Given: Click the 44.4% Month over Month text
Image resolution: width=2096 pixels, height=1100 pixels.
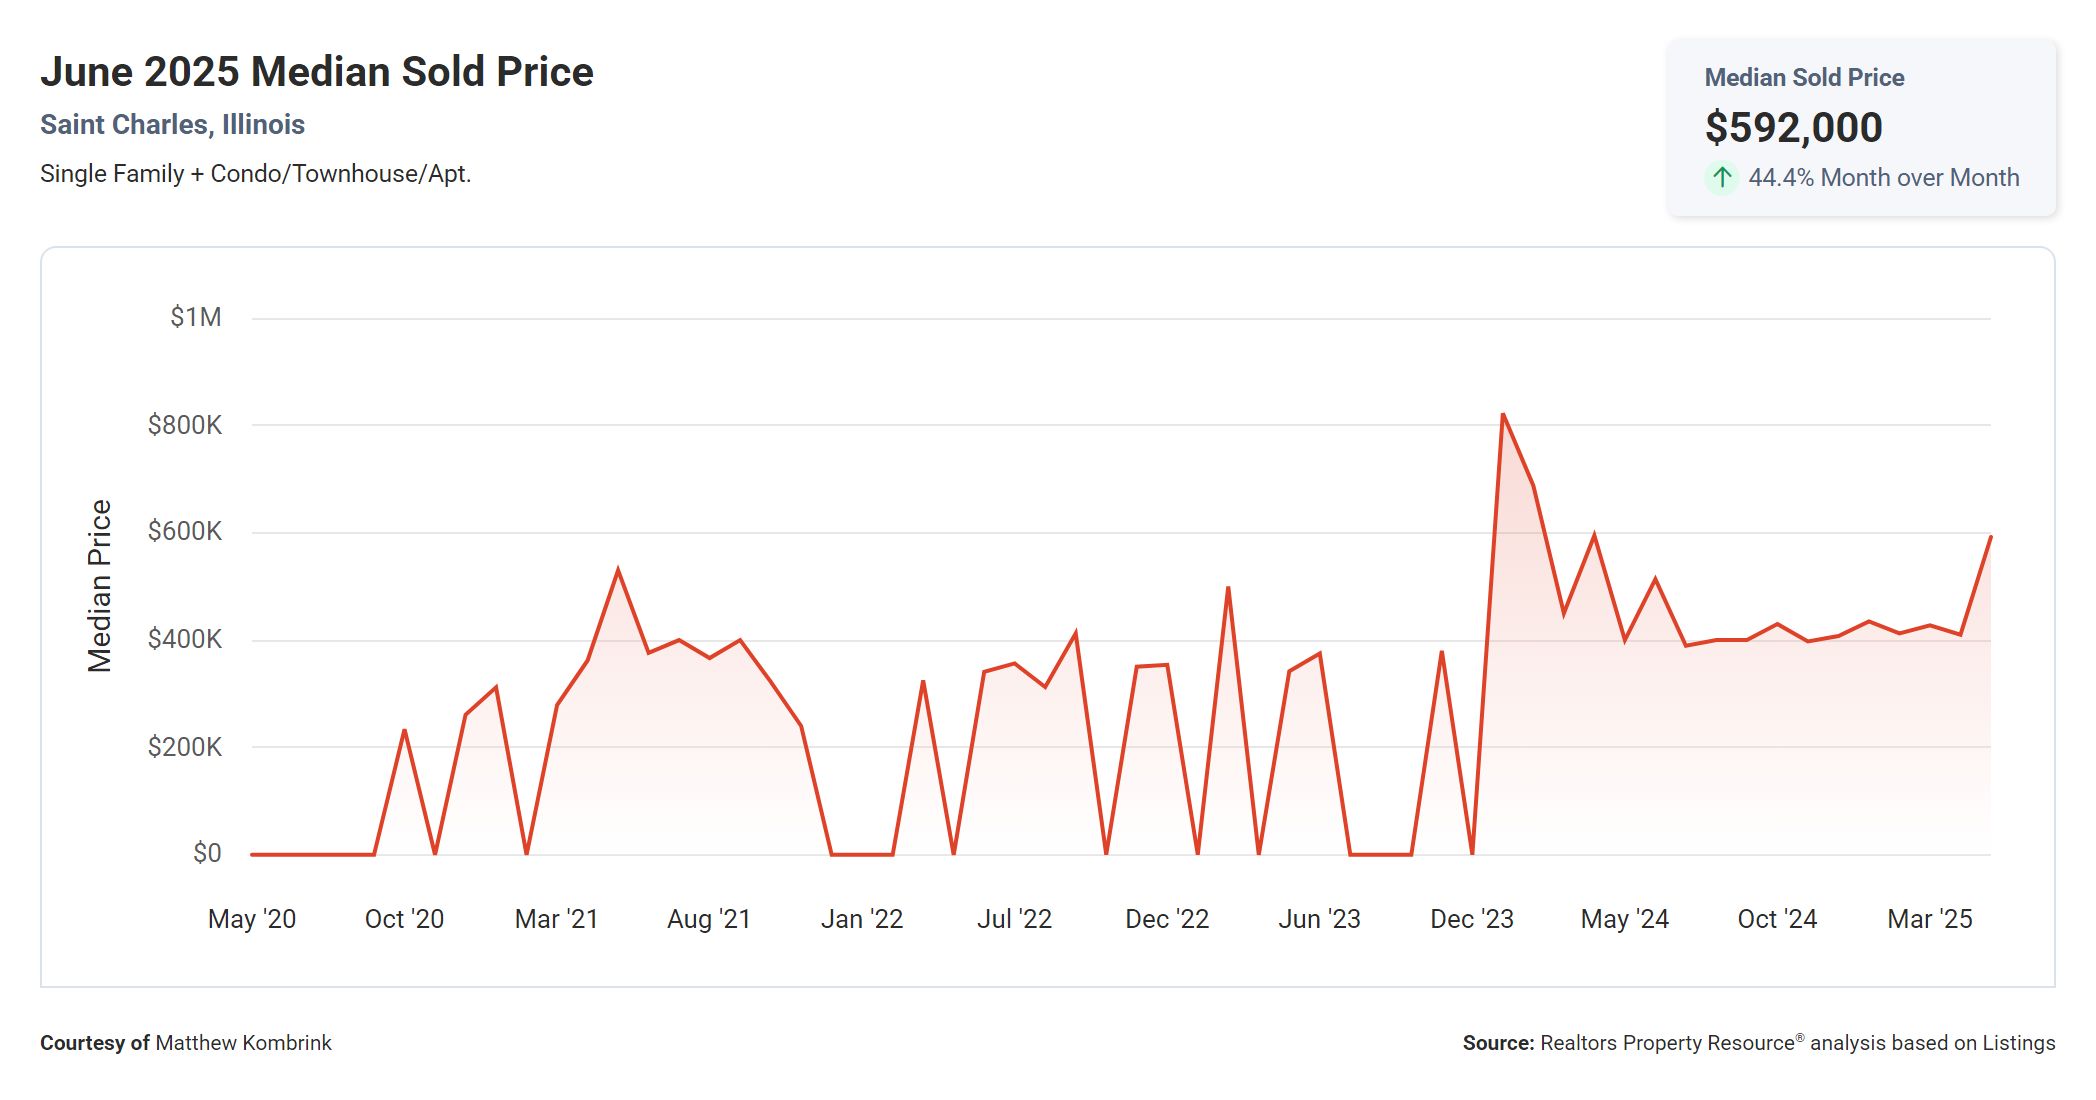Looking at the screenshot, I should pos(1883,178).
